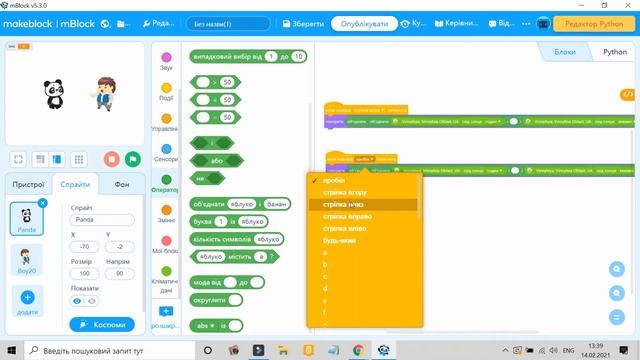640x360 pixels.
Task: Open the three-dots more menu
Action: tap(526, 24)
